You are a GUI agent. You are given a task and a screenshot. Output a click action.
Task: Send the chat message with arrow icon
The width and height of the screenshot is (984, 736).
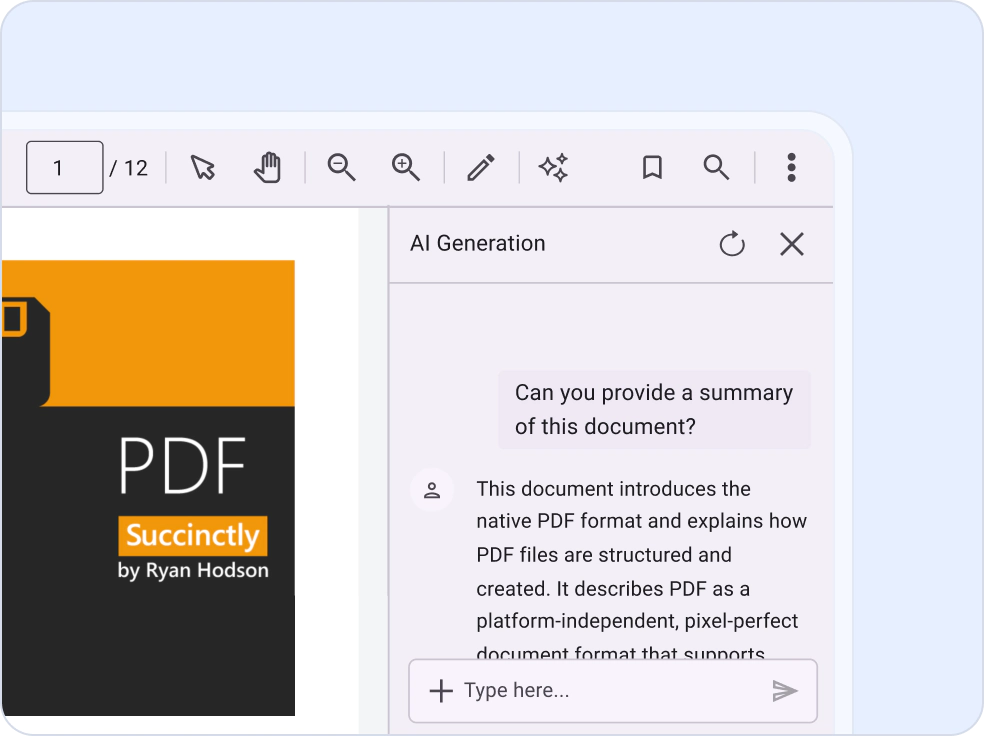(x=784, y=691)
